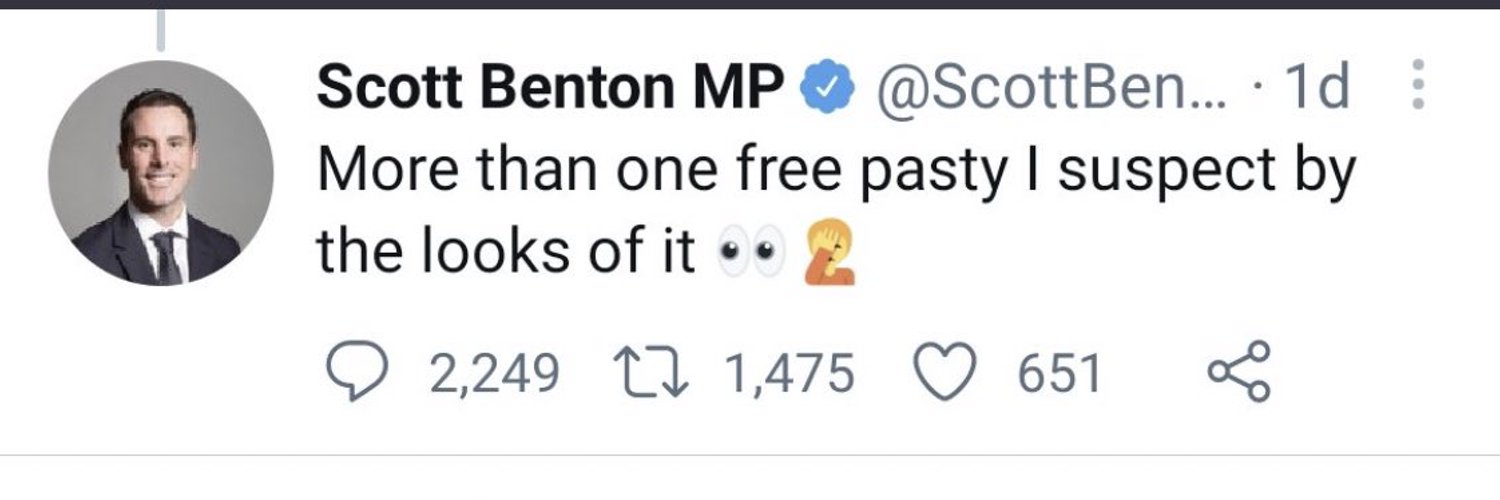Click the dark bar above the tweet
The width and height of the screenshot is (1500, 500).
[x=750, y=4]
